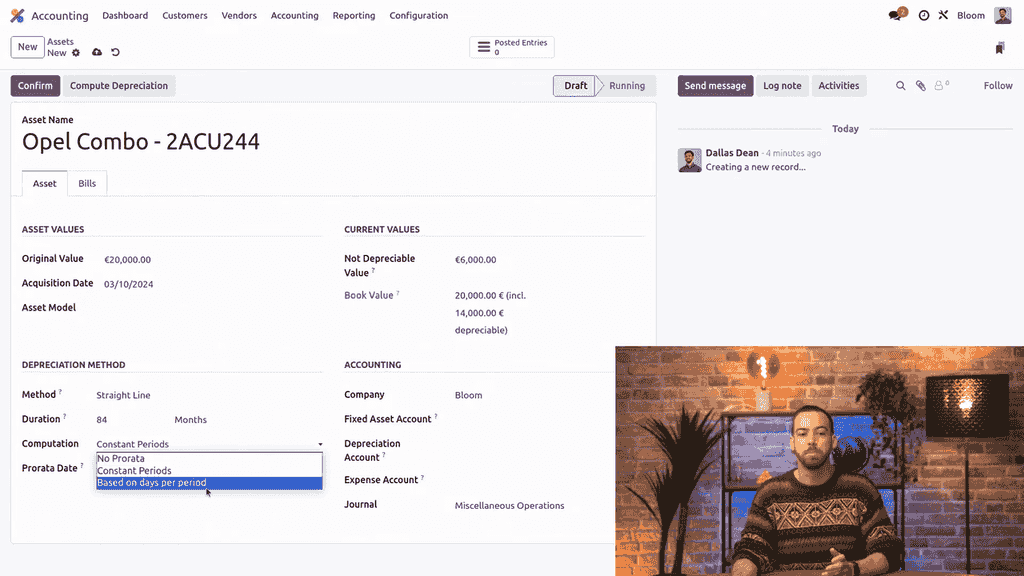Click the discard changes undo icon
The image size is (1024, 576).
pos(115,53)
